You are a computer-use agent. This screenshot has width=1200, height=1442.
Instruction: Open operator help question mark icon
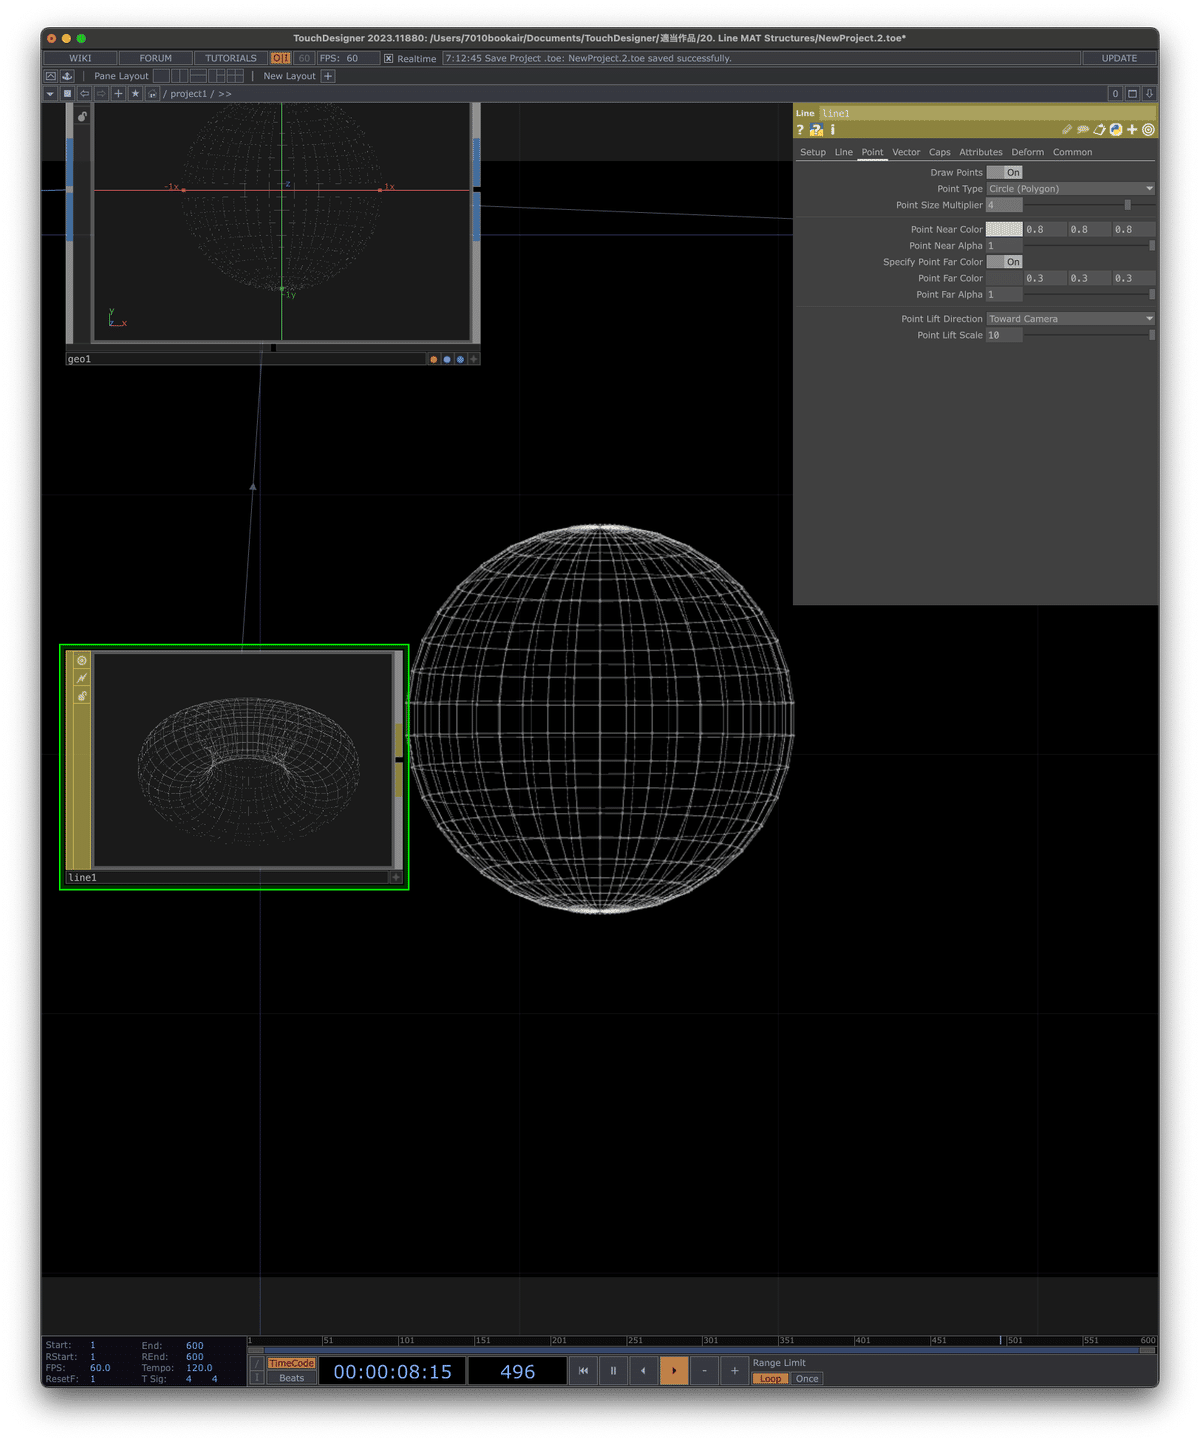tap(800, 130)
